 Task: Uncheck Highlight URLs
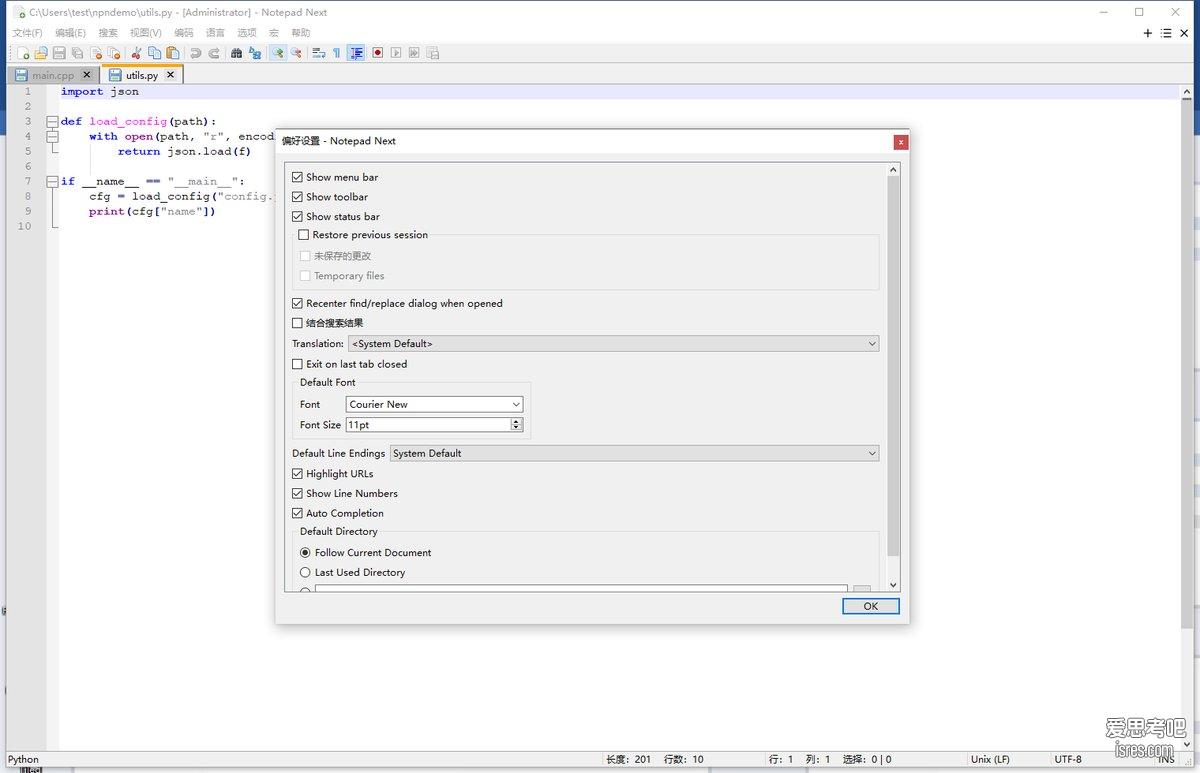click(297, 474)
